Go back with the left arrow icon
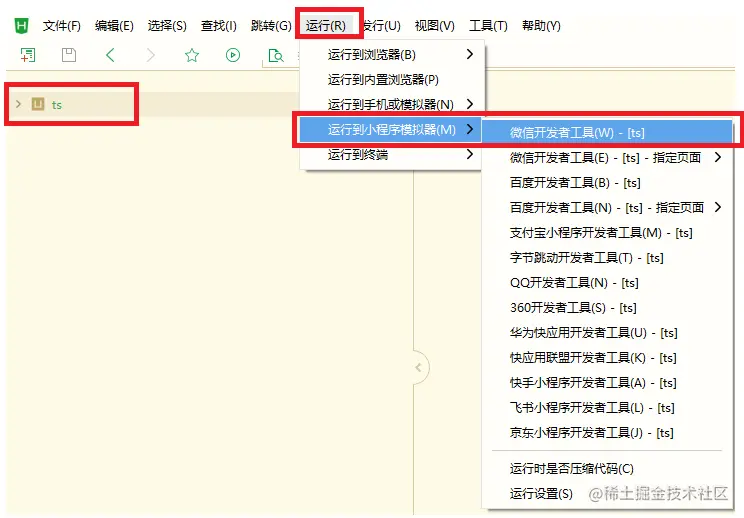 coord(110,55)
